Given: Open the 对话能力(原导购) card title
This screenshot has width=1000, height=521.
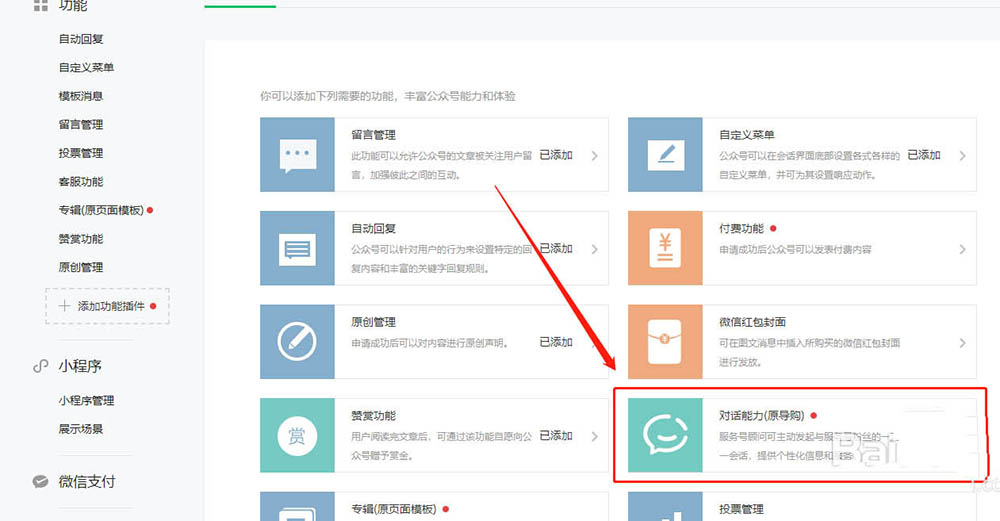Looking at the screenshot, I should [x=761, y=416].
